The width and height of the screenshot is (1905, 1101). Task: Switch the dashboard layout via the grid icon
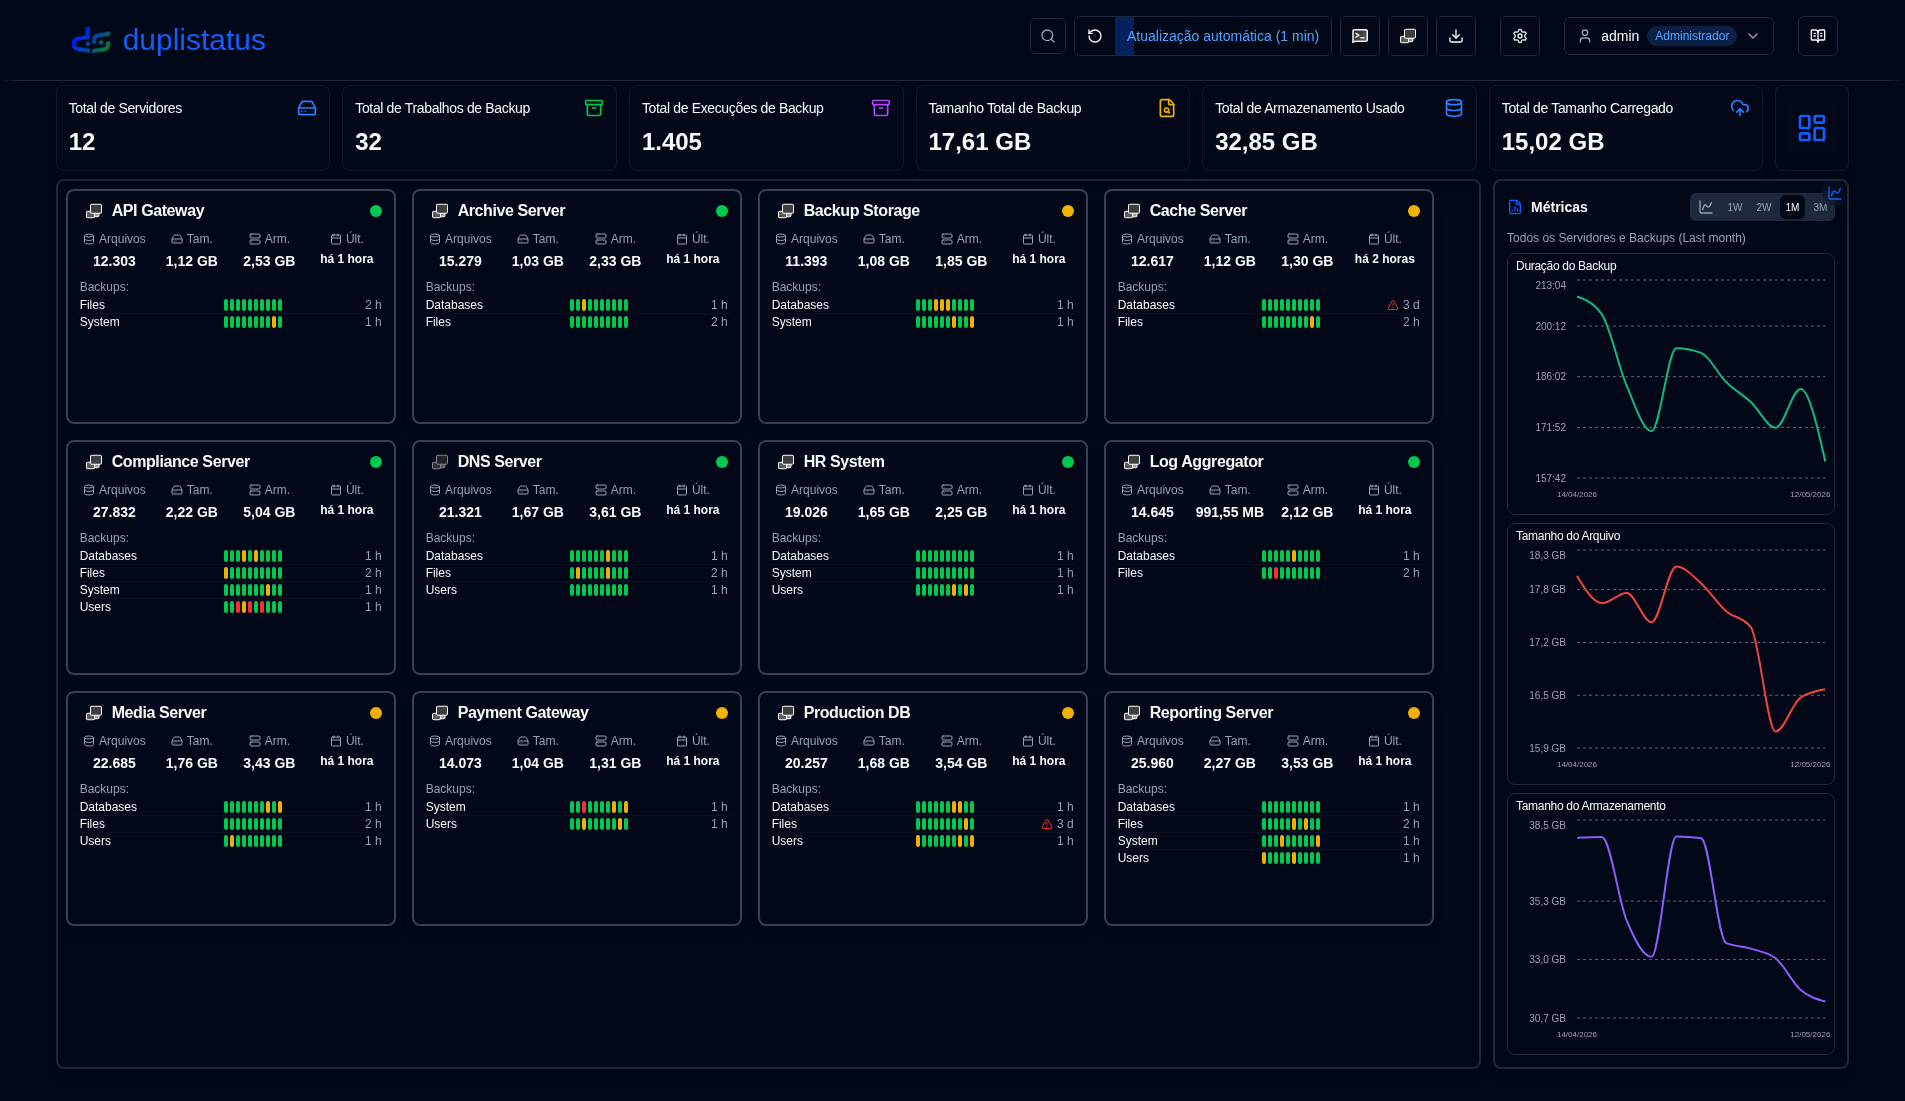click(1812, 128)
